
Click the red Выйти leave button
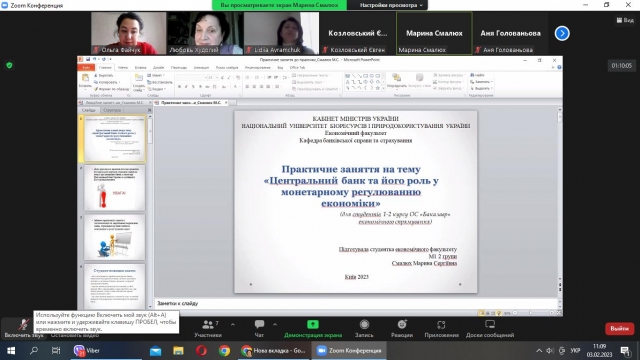point(619,329)
